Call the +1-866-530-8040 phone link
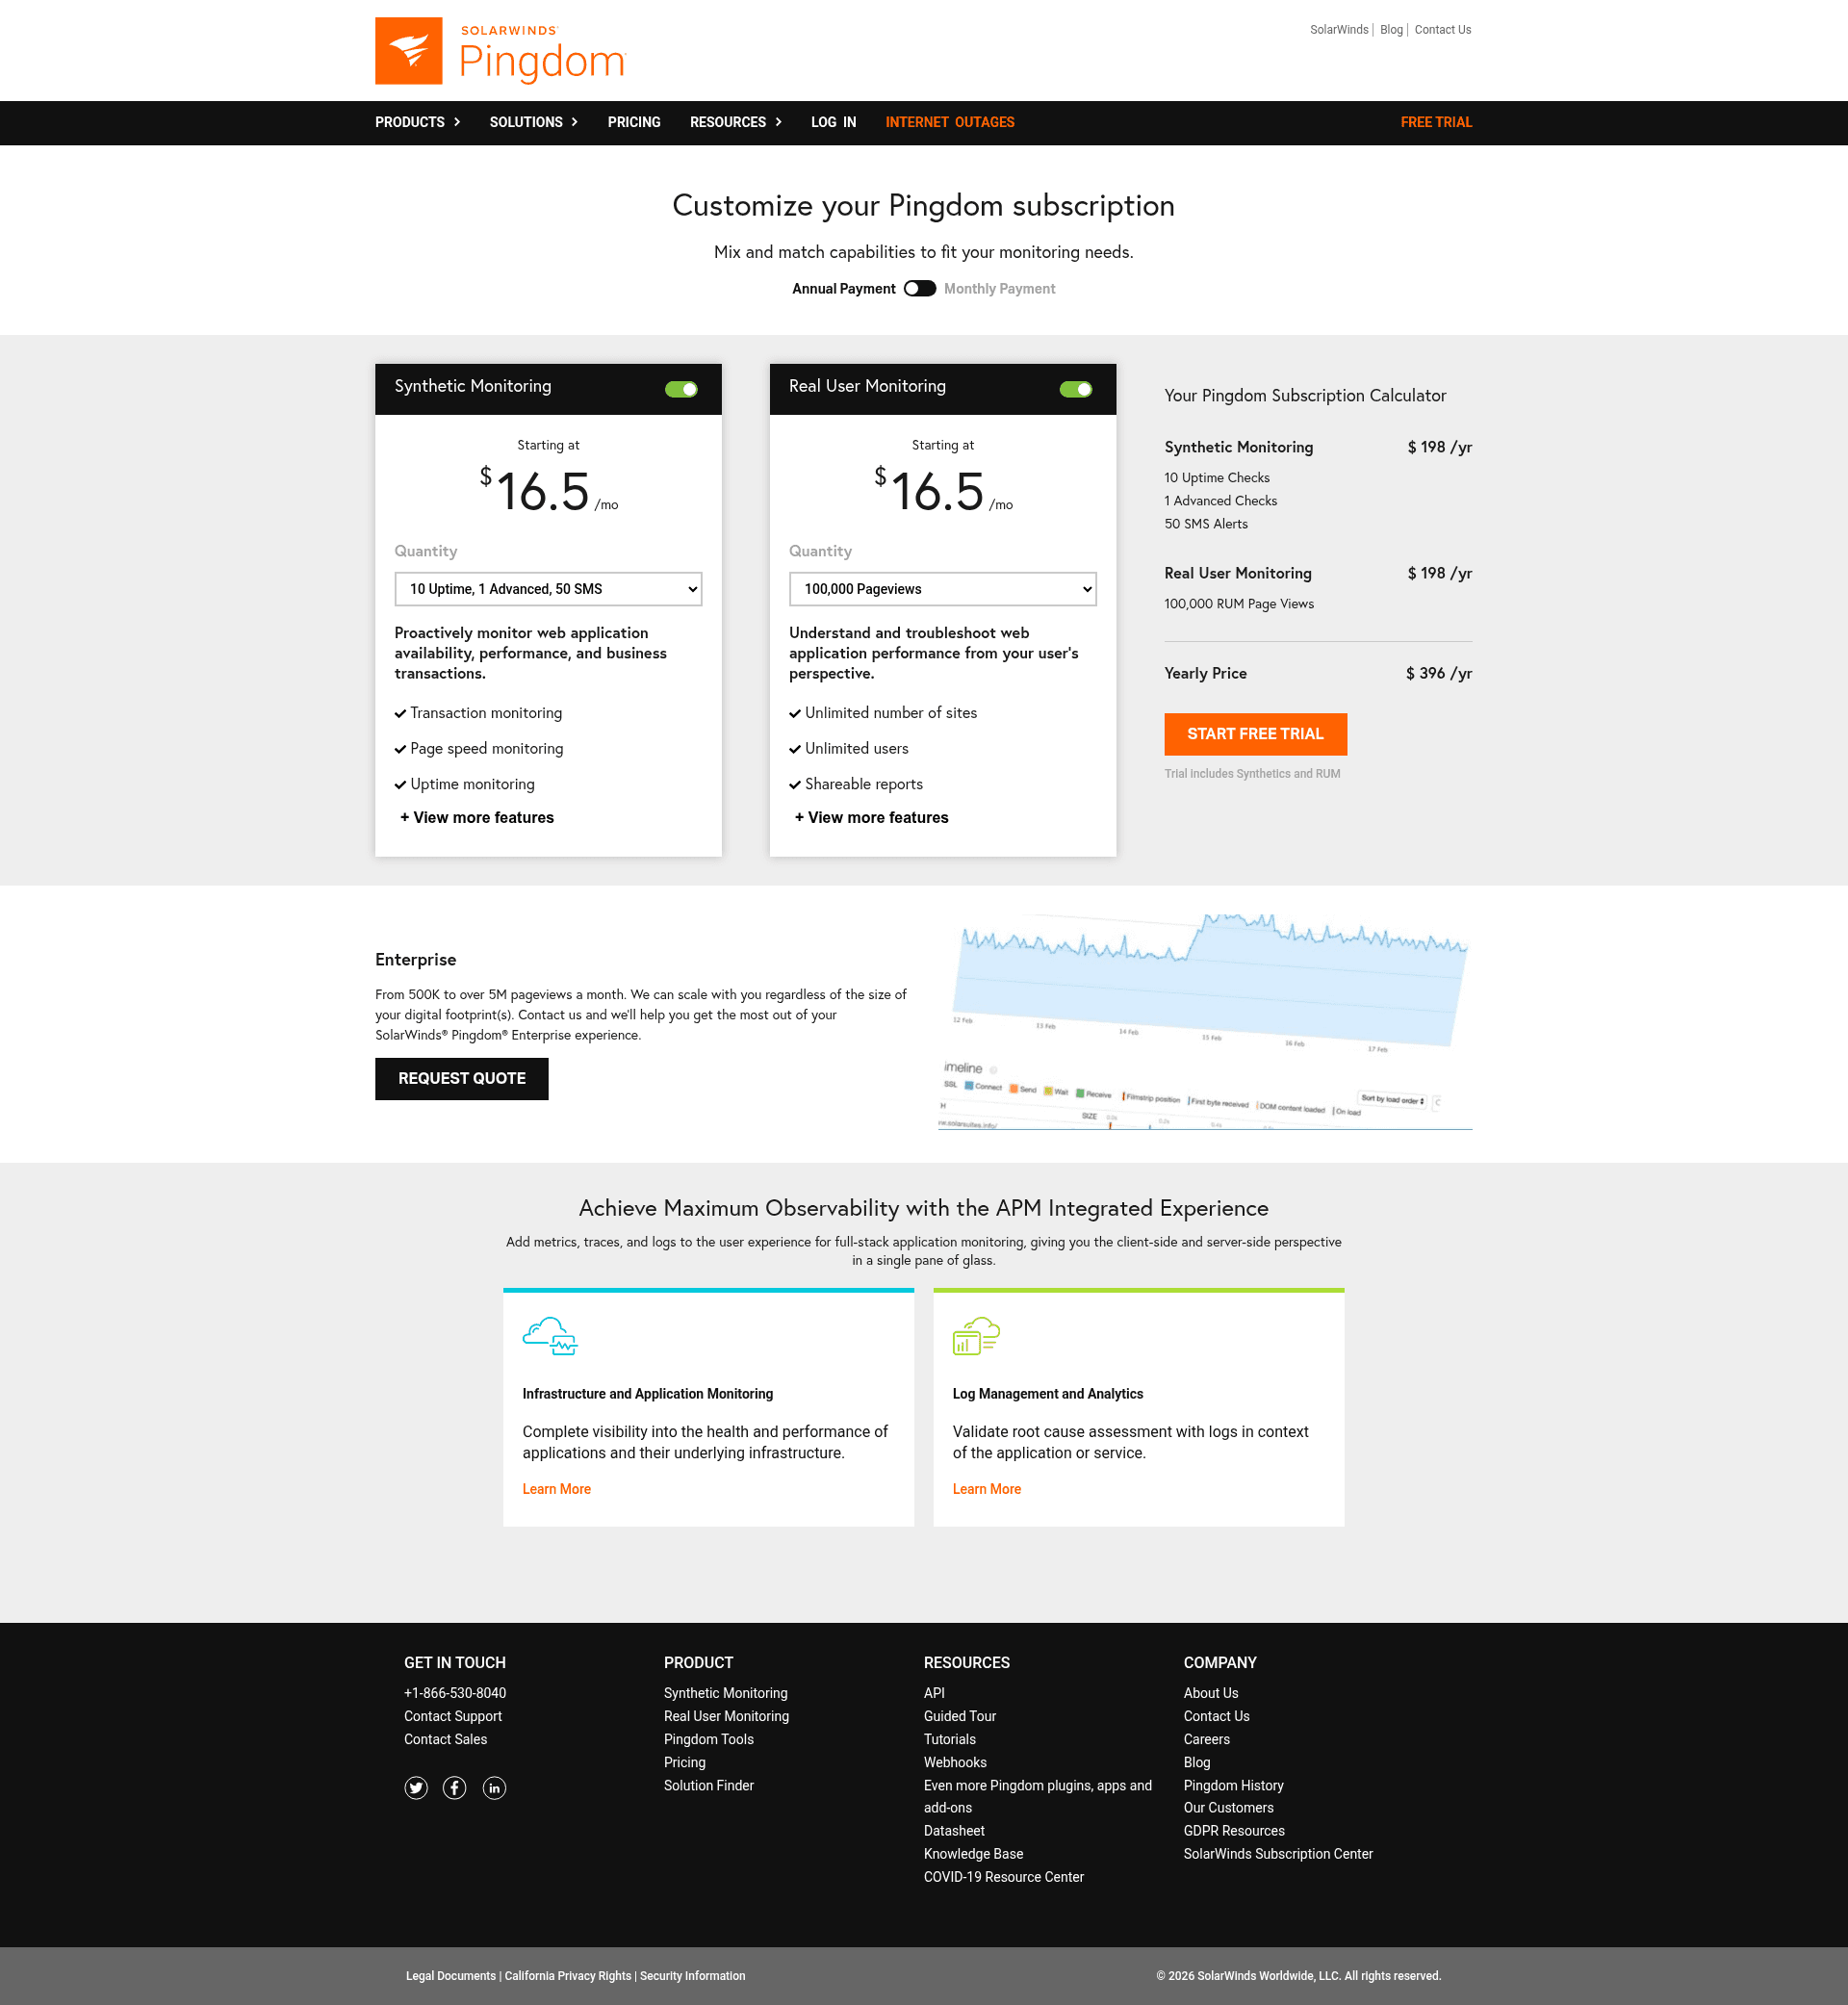Image resolution: width=1848 pixels, height=2005 pixels. click(x=455, y=1693)
